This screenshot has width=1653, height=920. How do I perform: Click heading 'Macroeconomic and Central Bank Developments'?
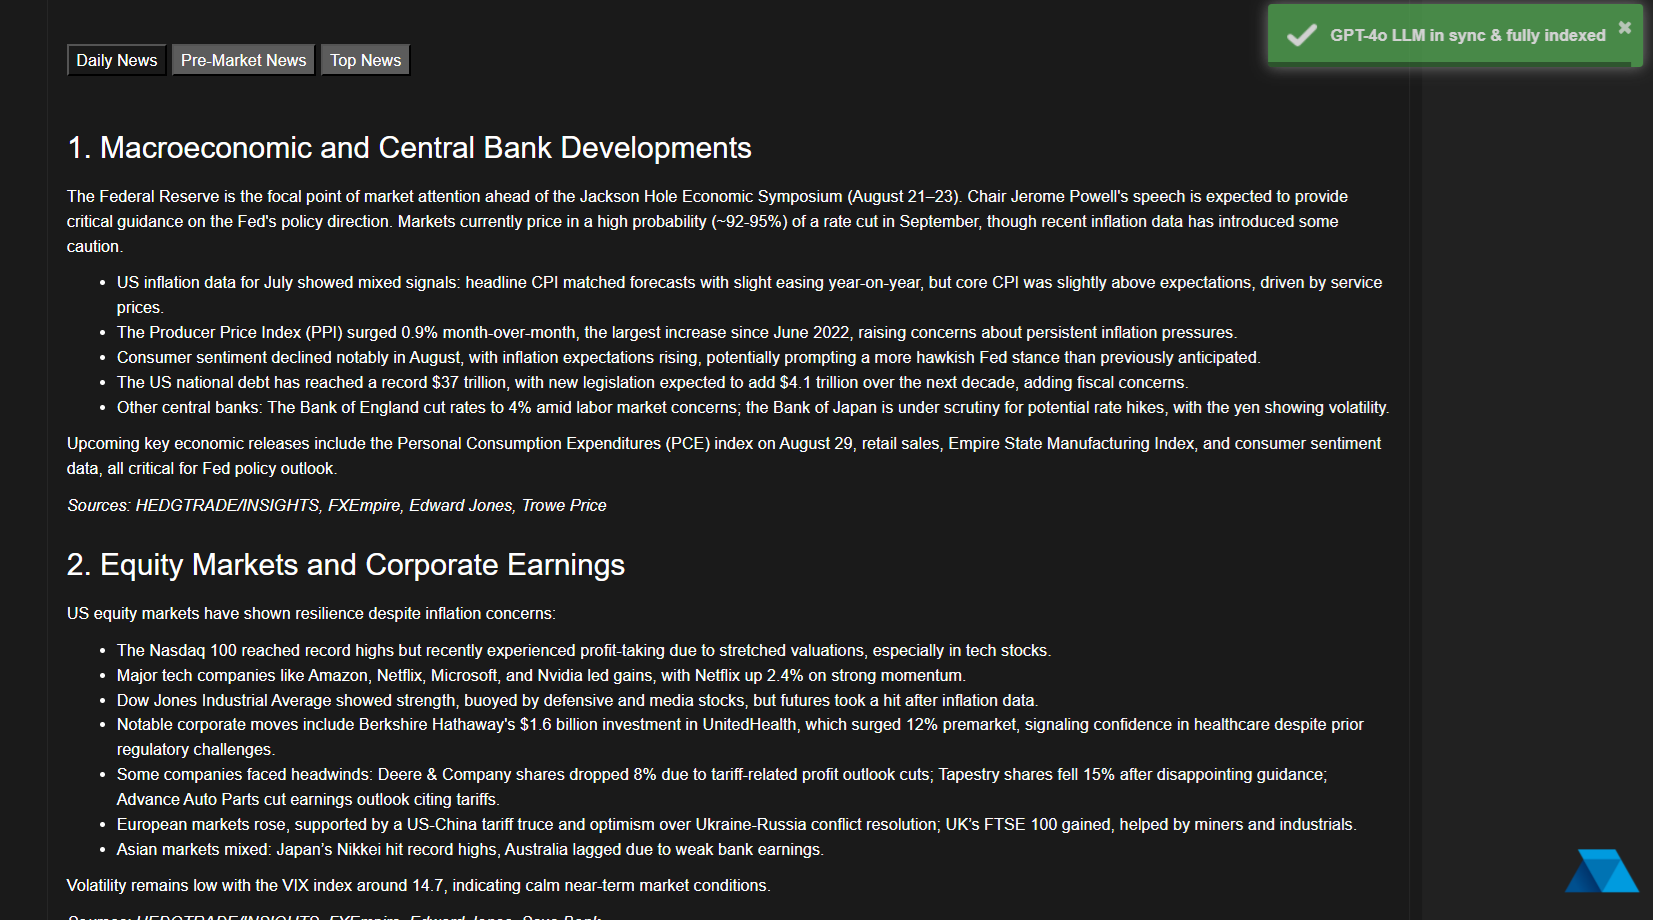(x=409, y=148)
